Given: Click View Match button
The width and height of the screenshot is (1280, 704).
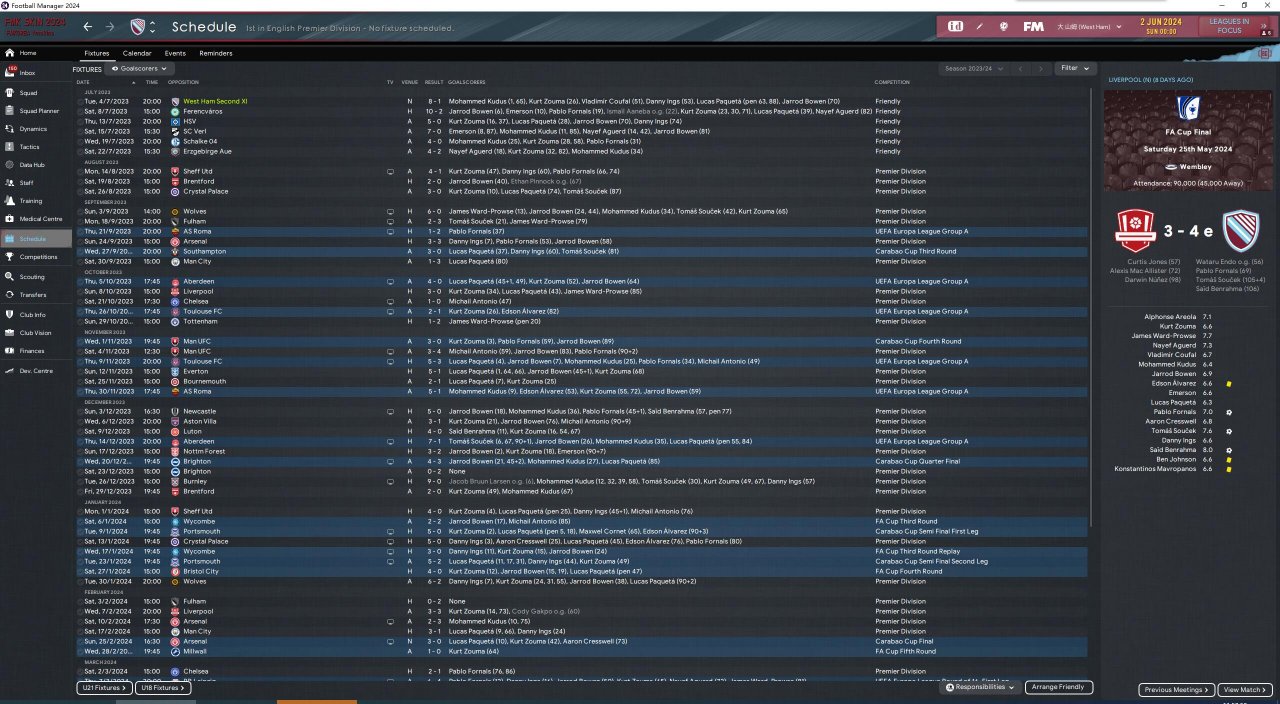Looking at the screenshot, I should tap(1246, 690).
